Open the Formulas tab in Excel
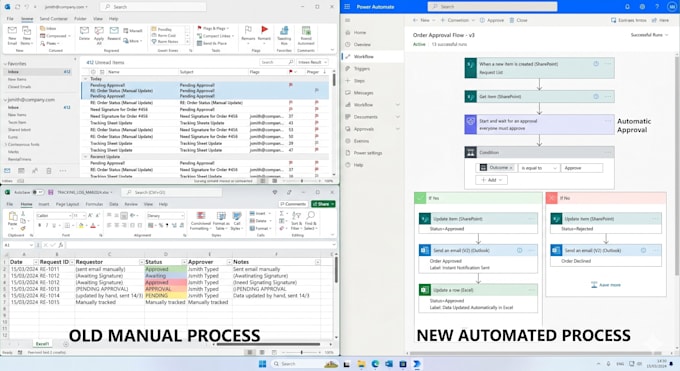The width and height of the screenshot is (680, 371). [x=94, y=204]
